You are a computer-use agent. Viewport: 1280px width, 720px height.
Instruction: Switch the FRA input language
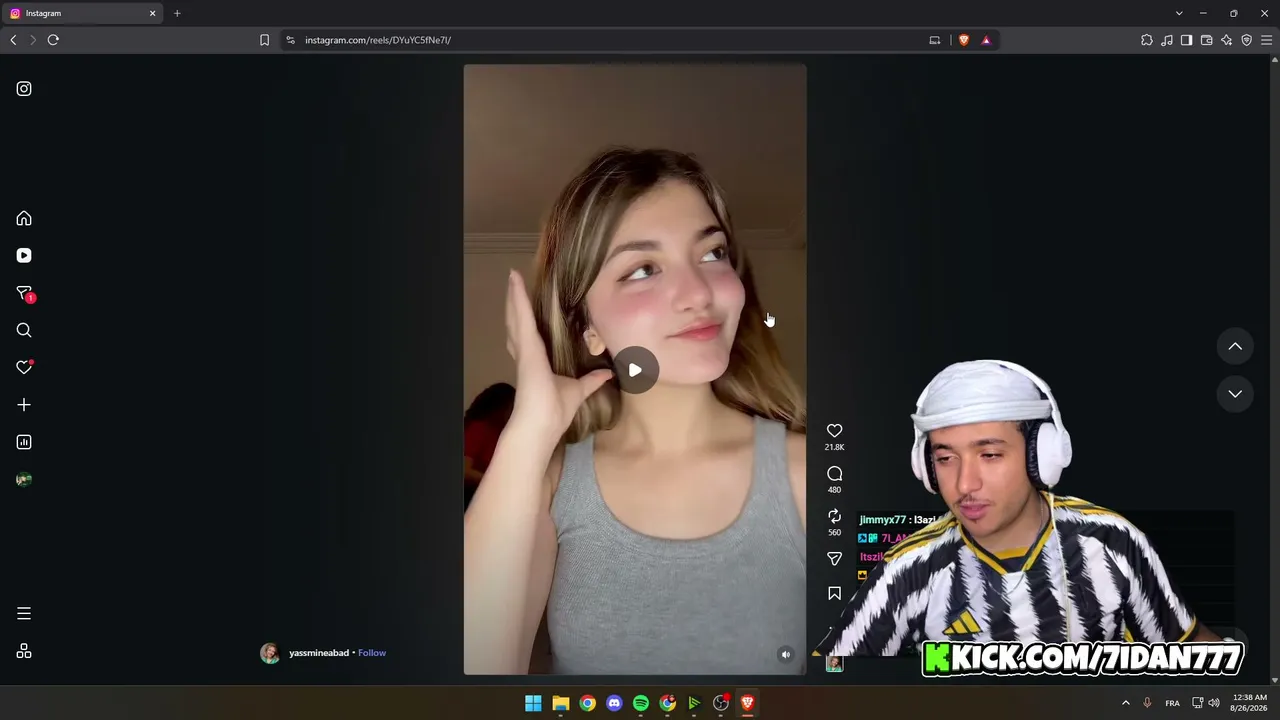[x=1173, y=703]
